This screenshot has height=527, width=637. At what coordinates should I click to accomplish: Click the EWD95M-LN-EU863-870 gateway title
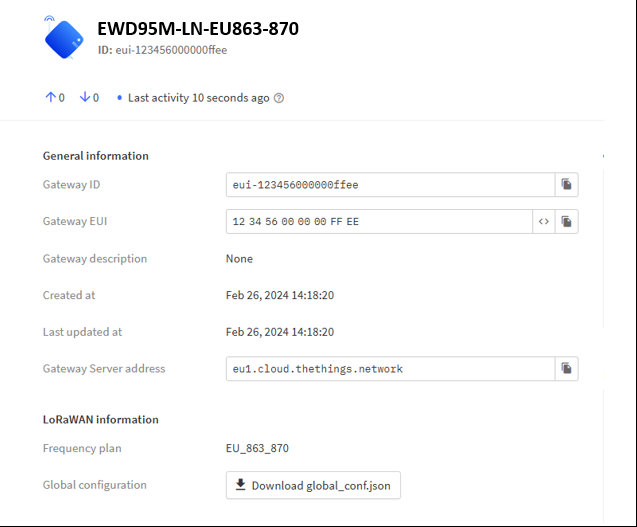click(197, 29)
